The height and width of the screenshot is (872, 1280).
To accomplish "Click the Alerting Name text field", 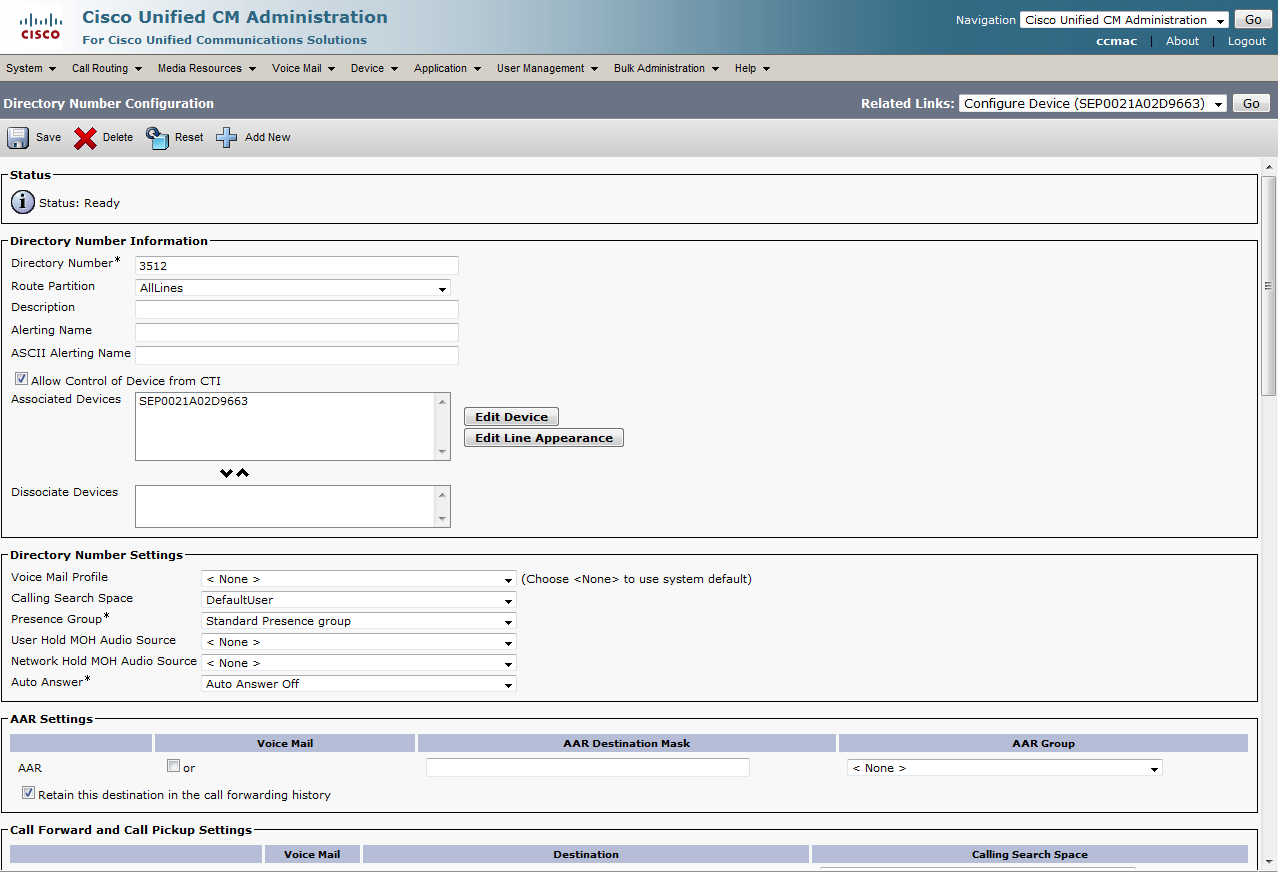I will pos(296,332).
